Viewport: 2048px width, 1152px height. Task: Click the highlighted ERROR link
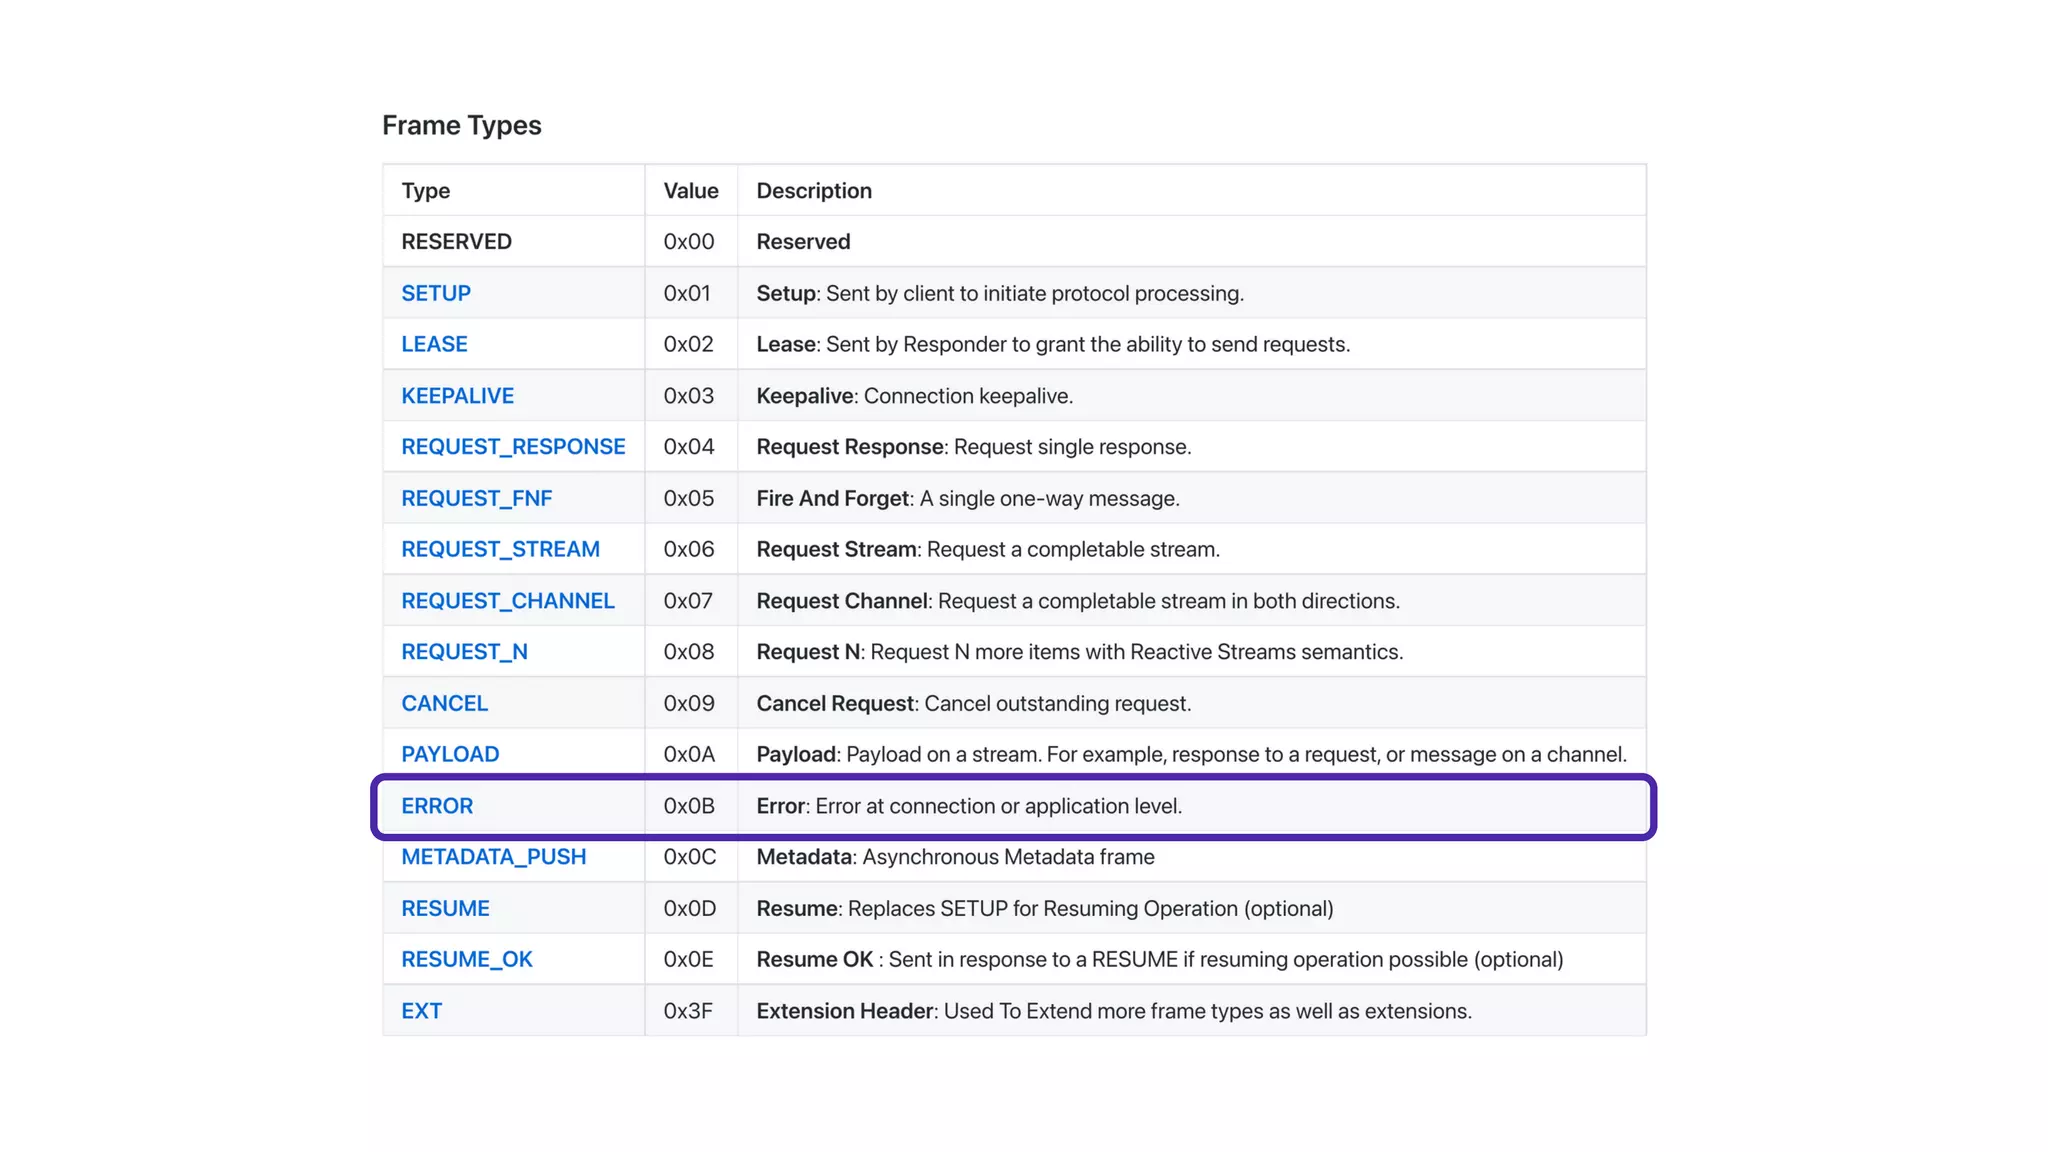point(437,806)
